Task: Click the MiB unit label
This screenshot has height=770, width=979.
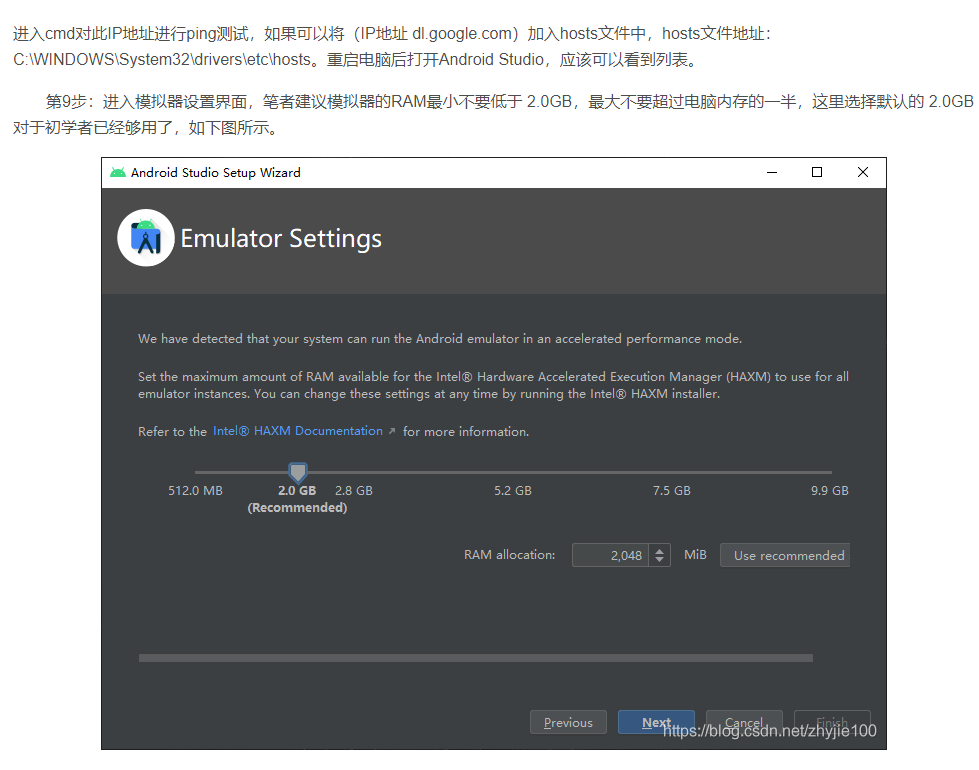Action: click(696, 555)
